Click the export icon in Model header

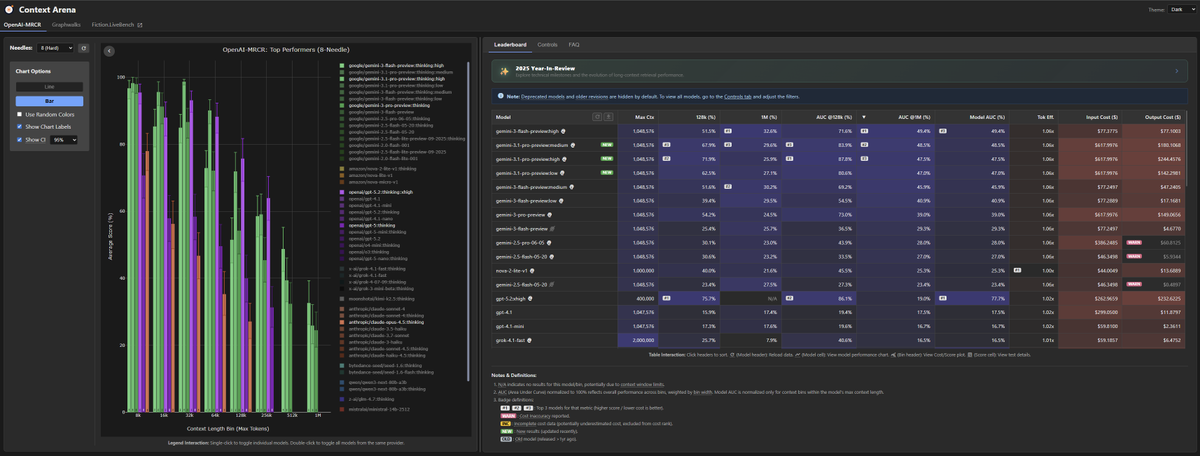608,116
